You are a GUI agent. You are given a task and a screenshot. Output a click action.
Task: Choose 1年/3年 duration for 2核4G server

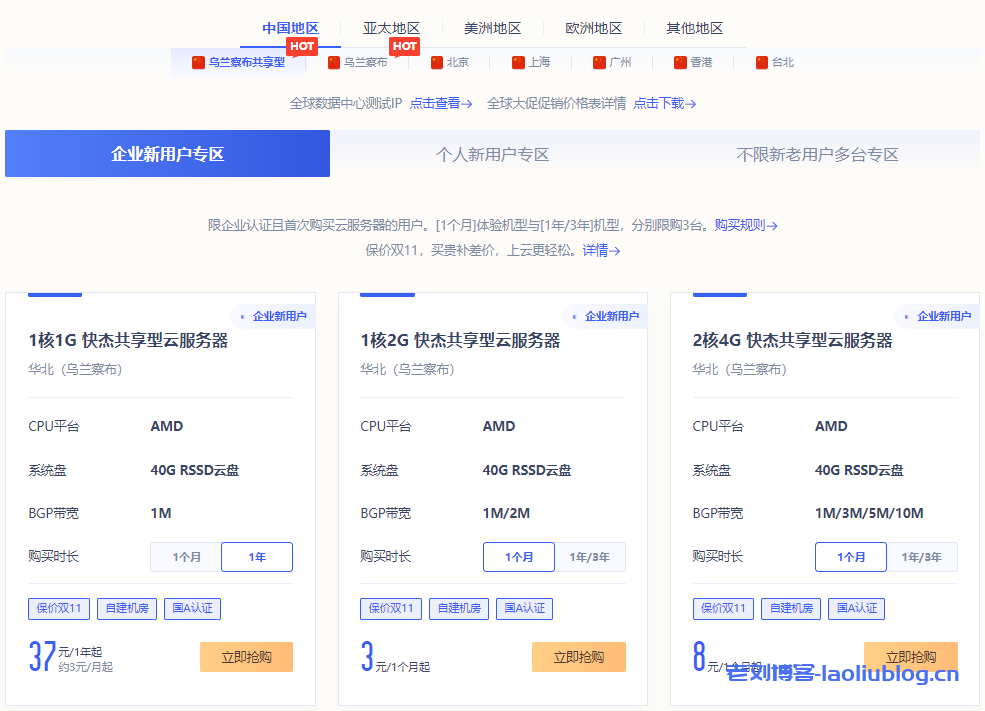click(921, 557)
